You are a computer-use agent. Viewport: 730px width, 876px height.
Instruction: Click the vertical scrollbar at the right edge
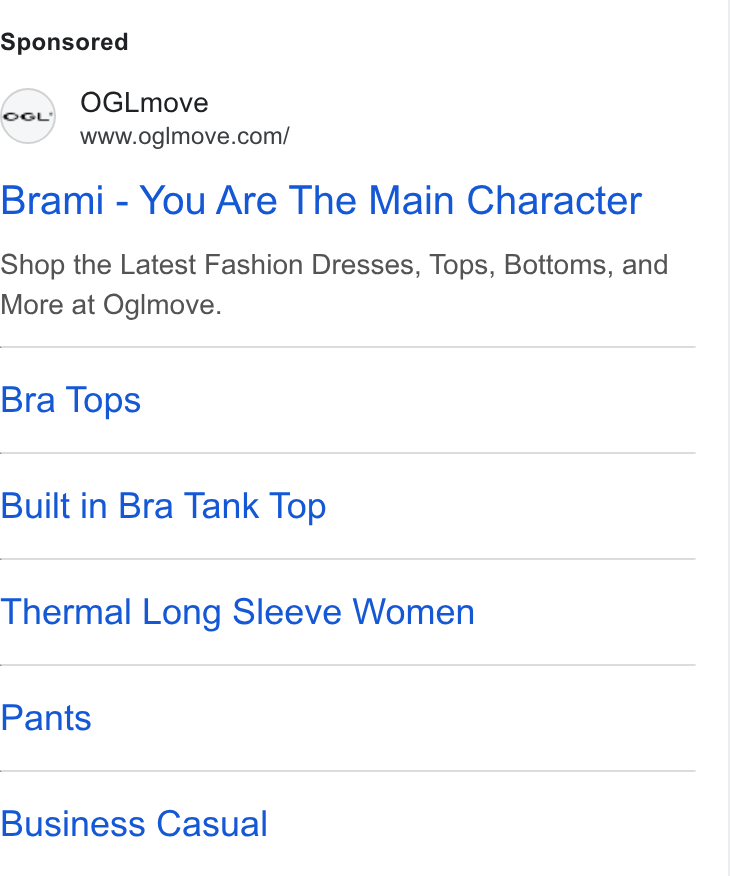[x=728, y=438]
